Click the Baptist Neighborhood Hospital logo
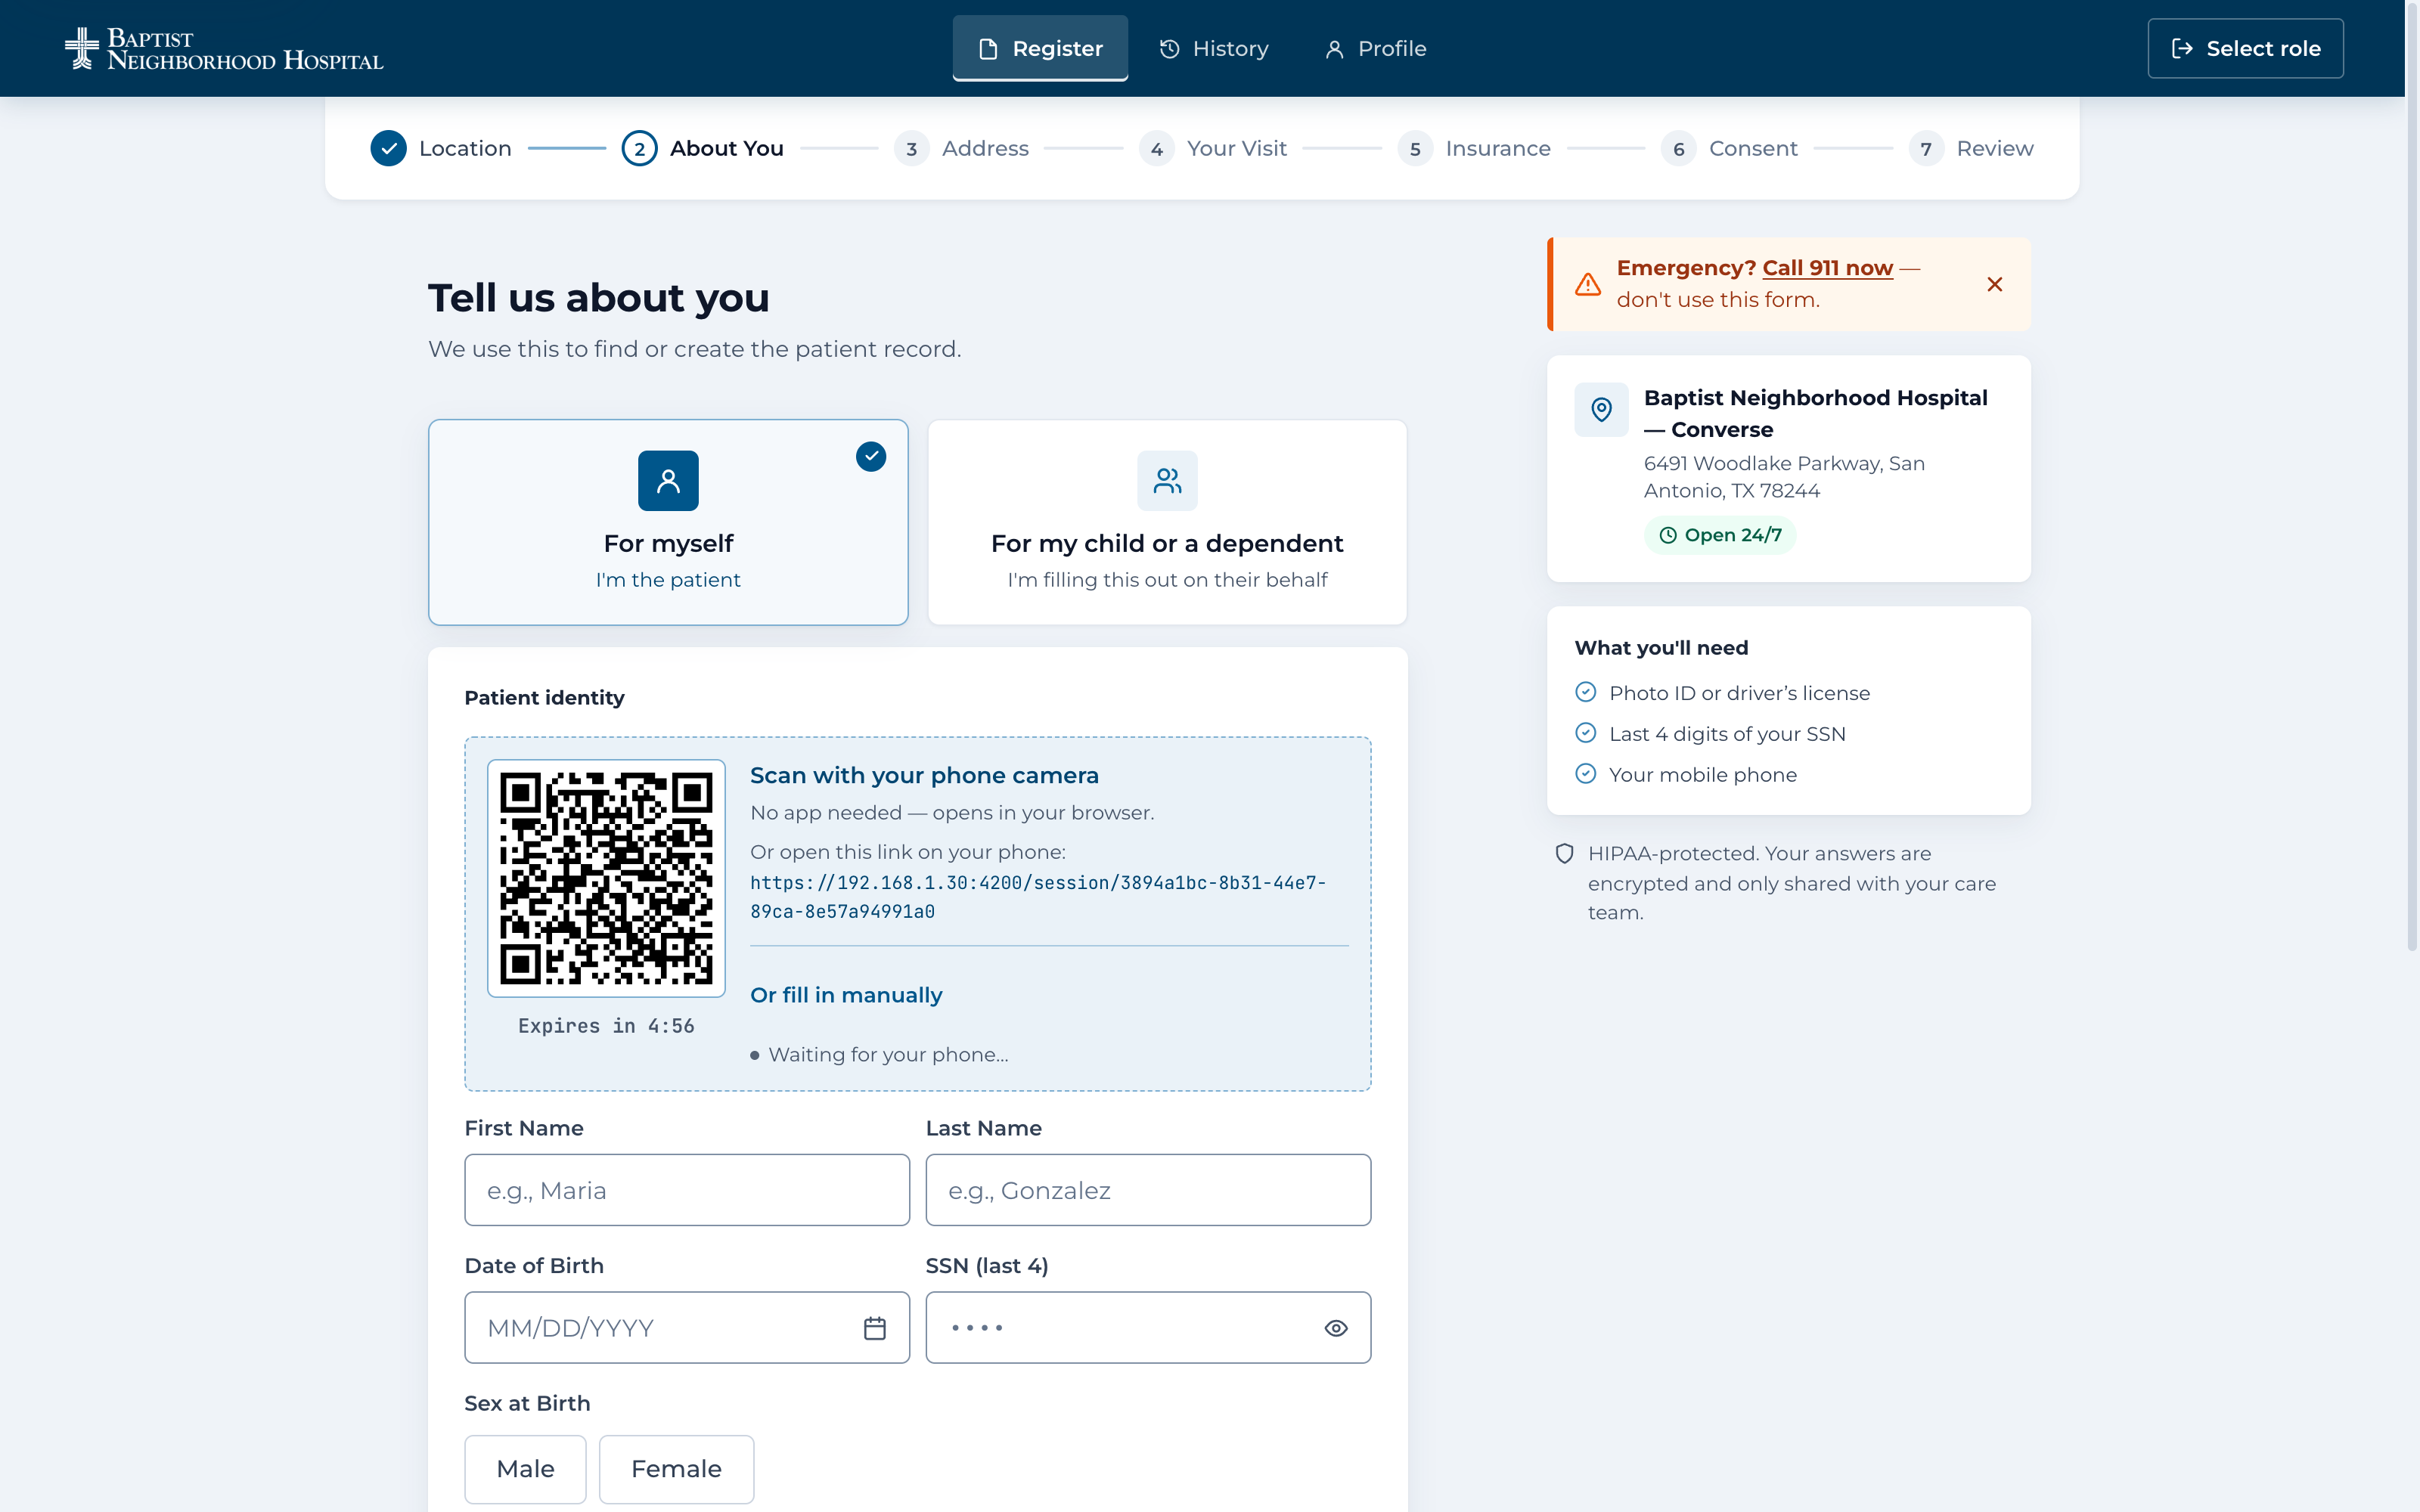The height and width of the screenshot is (1512, 2420). [x=224, y=48]
